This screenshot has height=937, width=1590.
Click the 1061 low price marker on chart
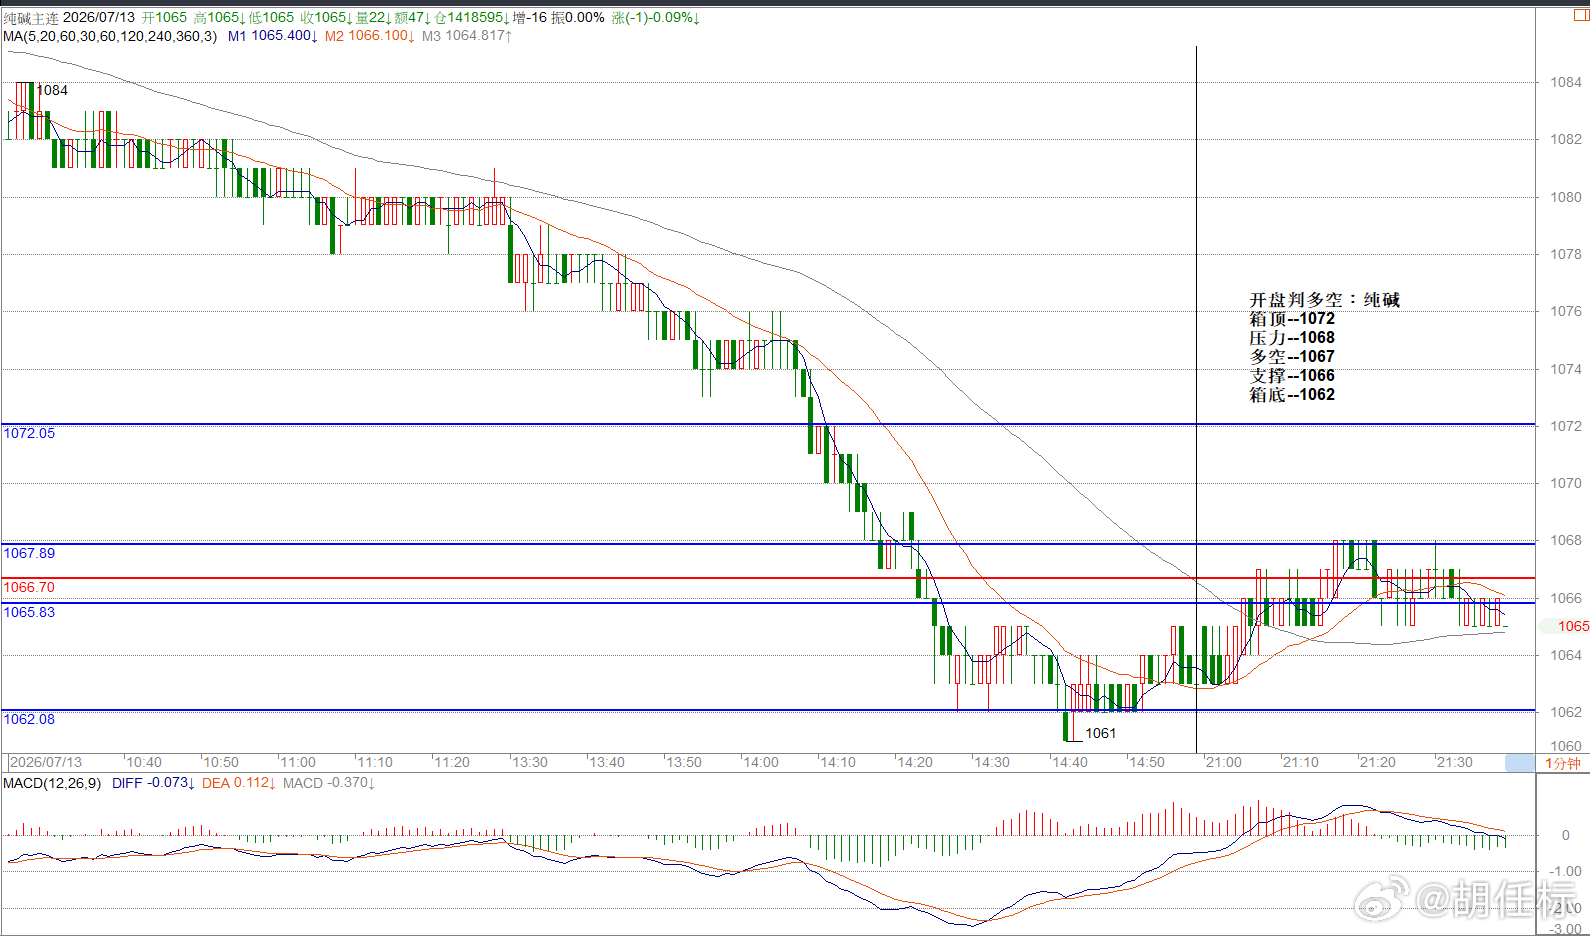pyautogui.click(x=1100, y=733)
